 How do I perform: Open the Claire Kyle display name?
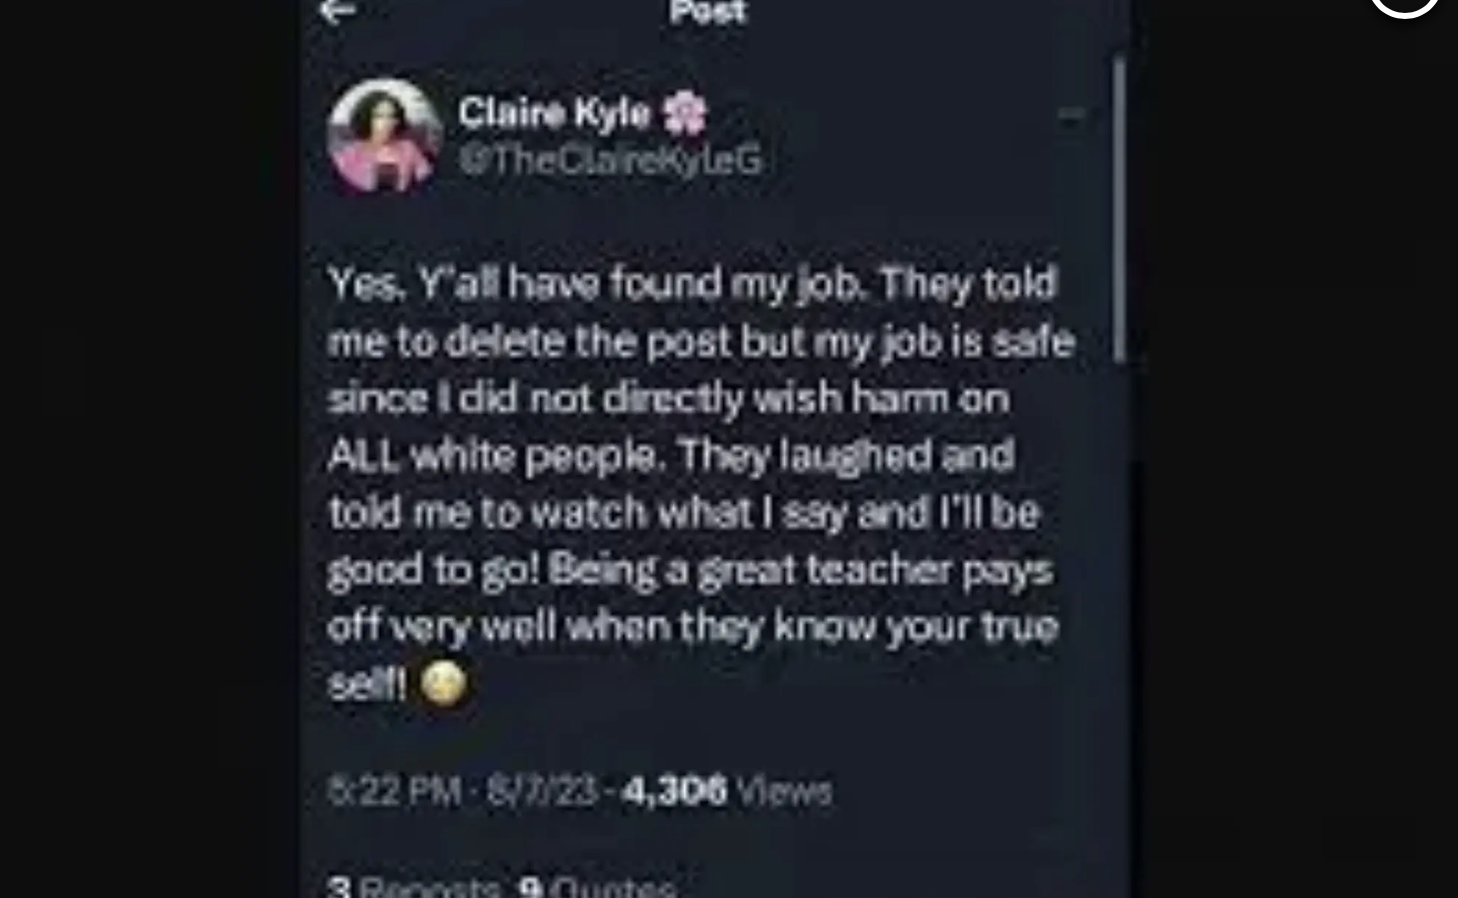click(x=554, y=114)
